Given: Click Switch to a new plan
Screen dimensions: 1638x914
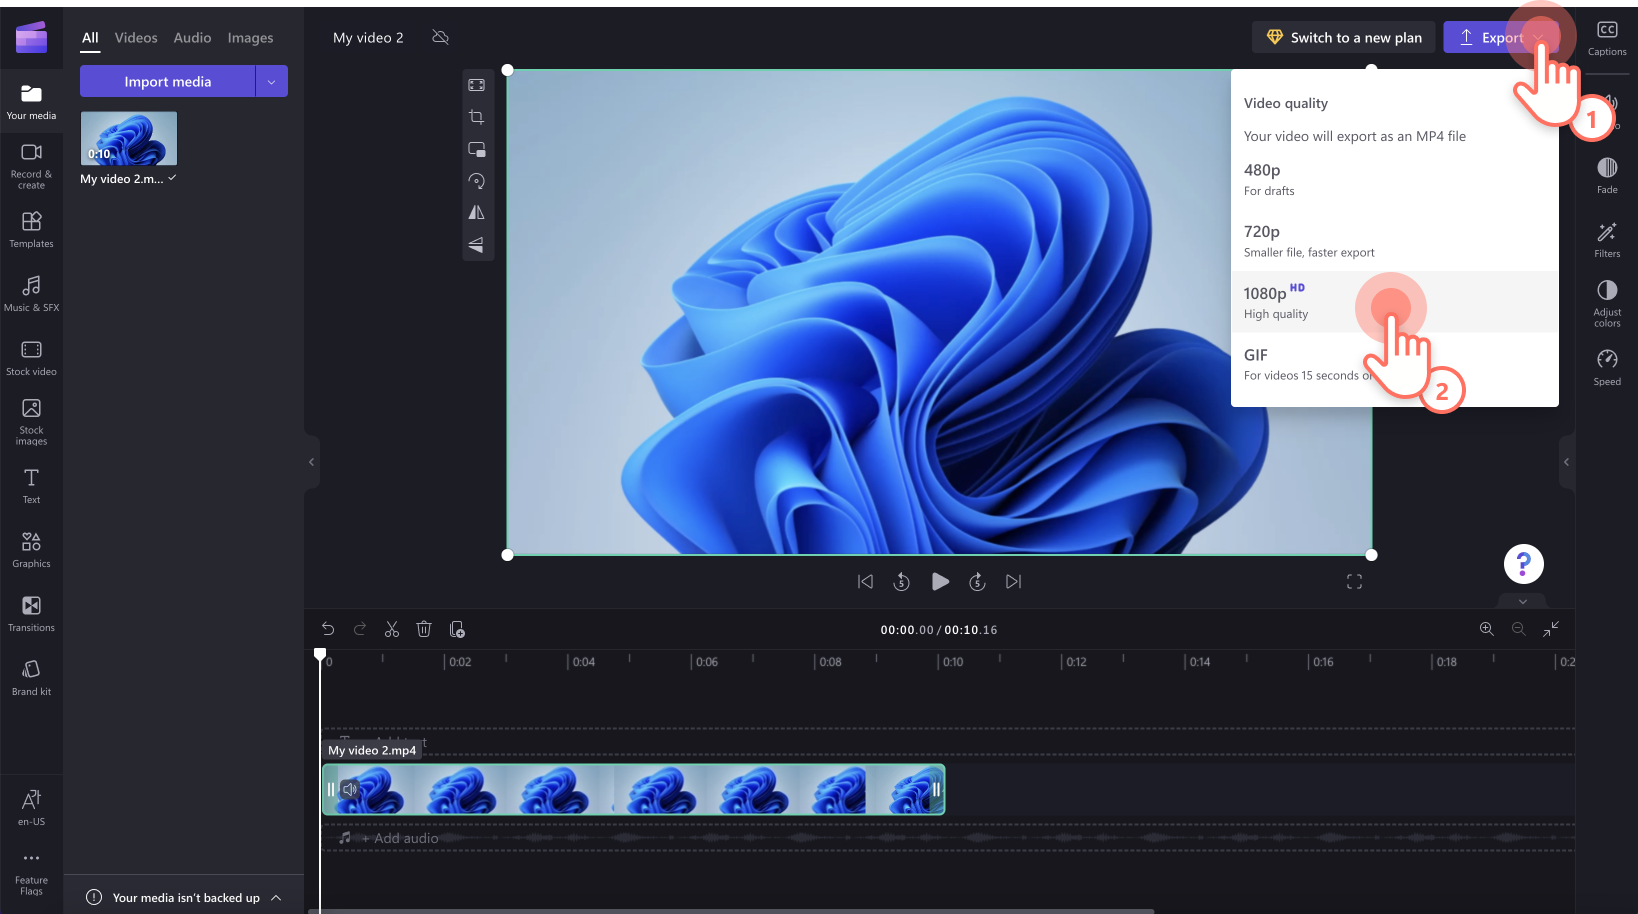Looking at the screenshot, I should pyautogui.click(x=1343, y=37).
